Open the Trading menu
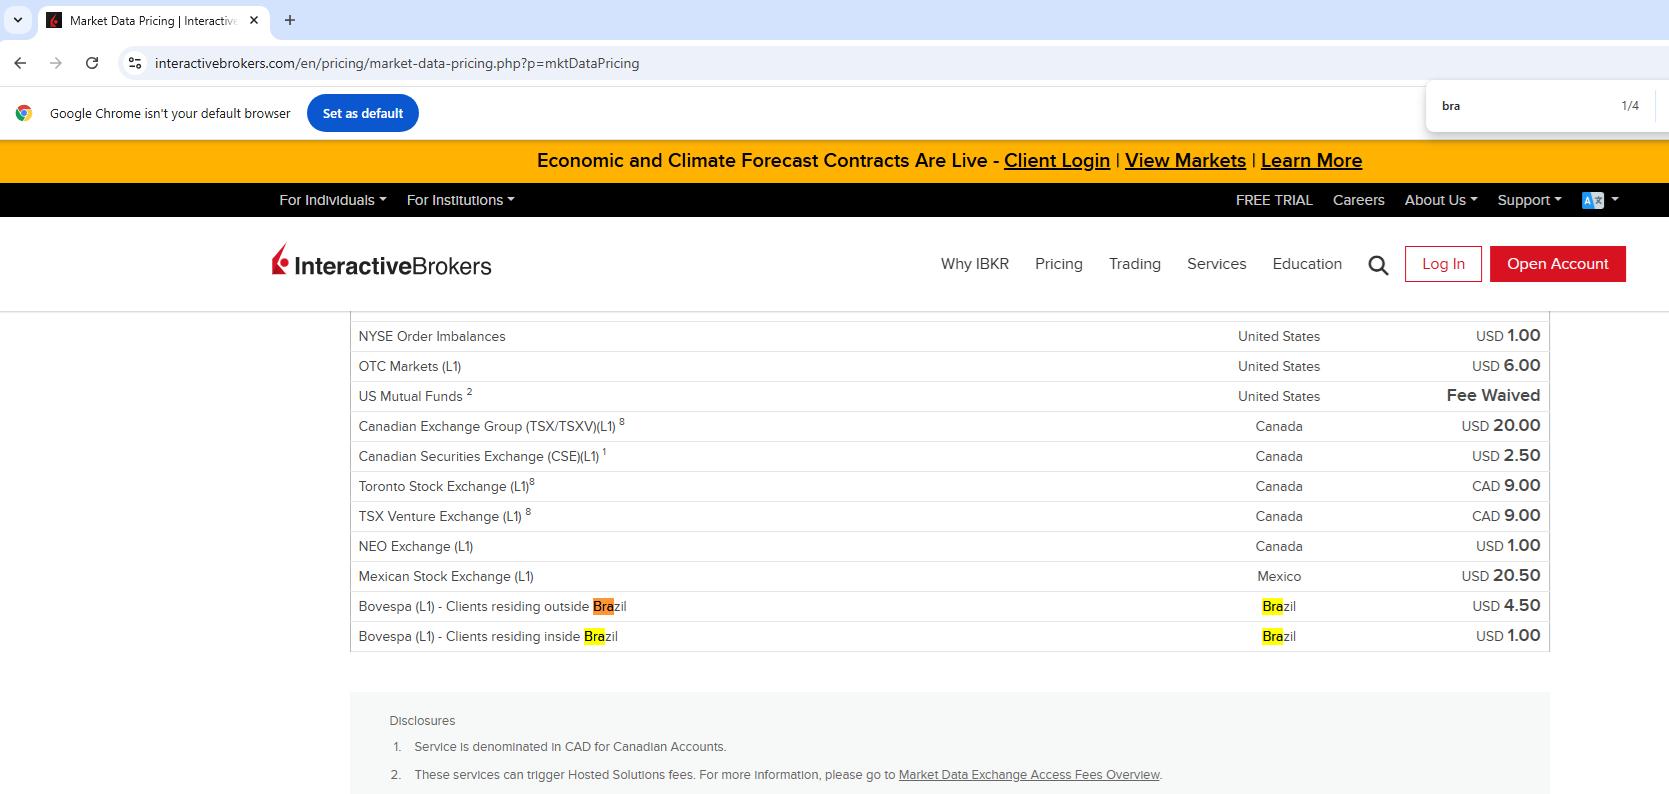Image resolution: width=1669 pixels, height=794 pixels. [x=1135, y=264]
